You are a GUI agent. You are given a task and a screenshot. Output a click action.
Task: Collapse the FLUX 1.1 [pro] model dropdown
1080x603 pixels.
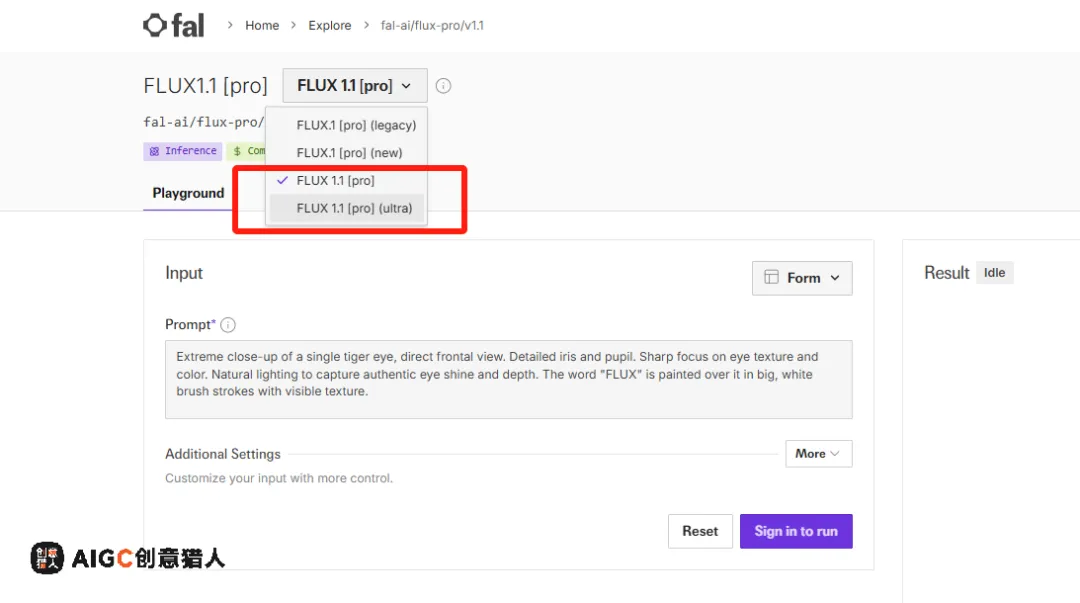355,85
